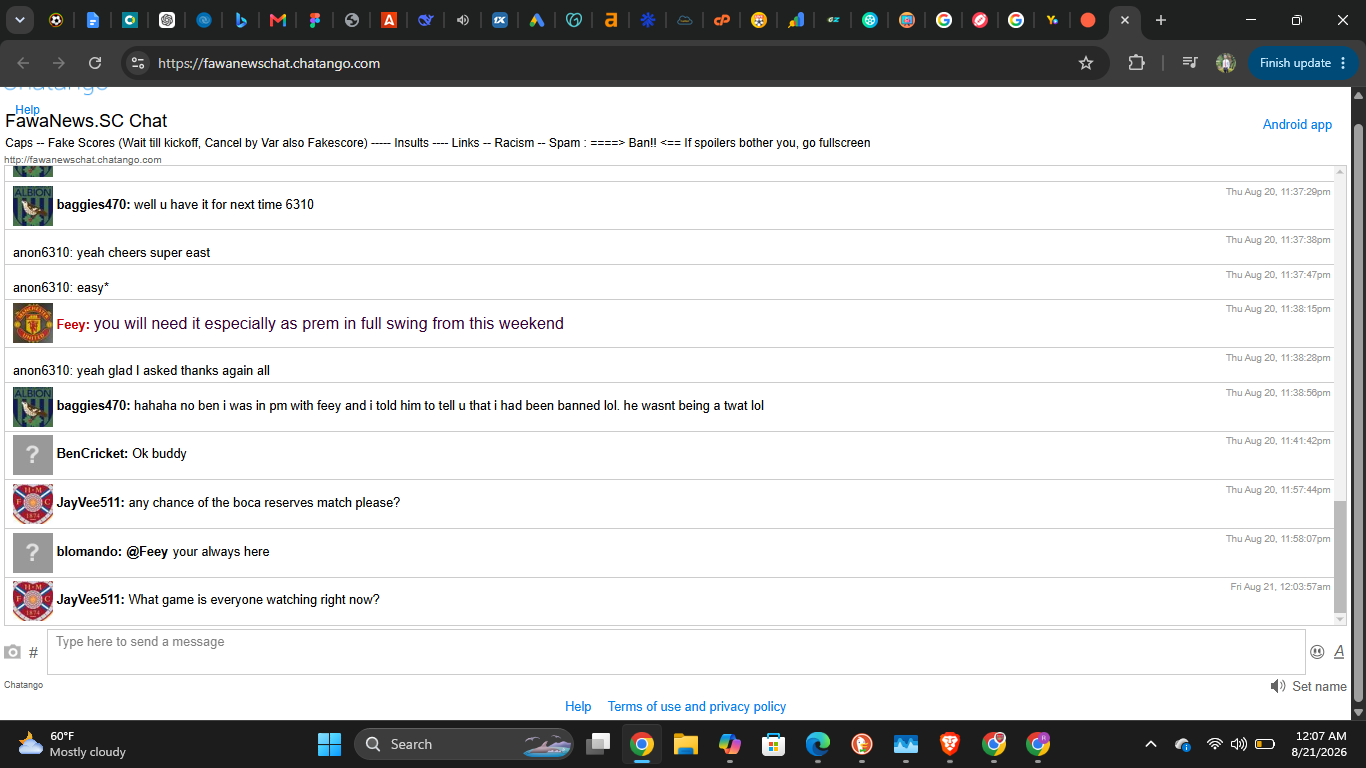The image size is (1366, 768).
Task: Click the fawanewschat.chatango.com URL under the title
Action: tap(83, 160)
